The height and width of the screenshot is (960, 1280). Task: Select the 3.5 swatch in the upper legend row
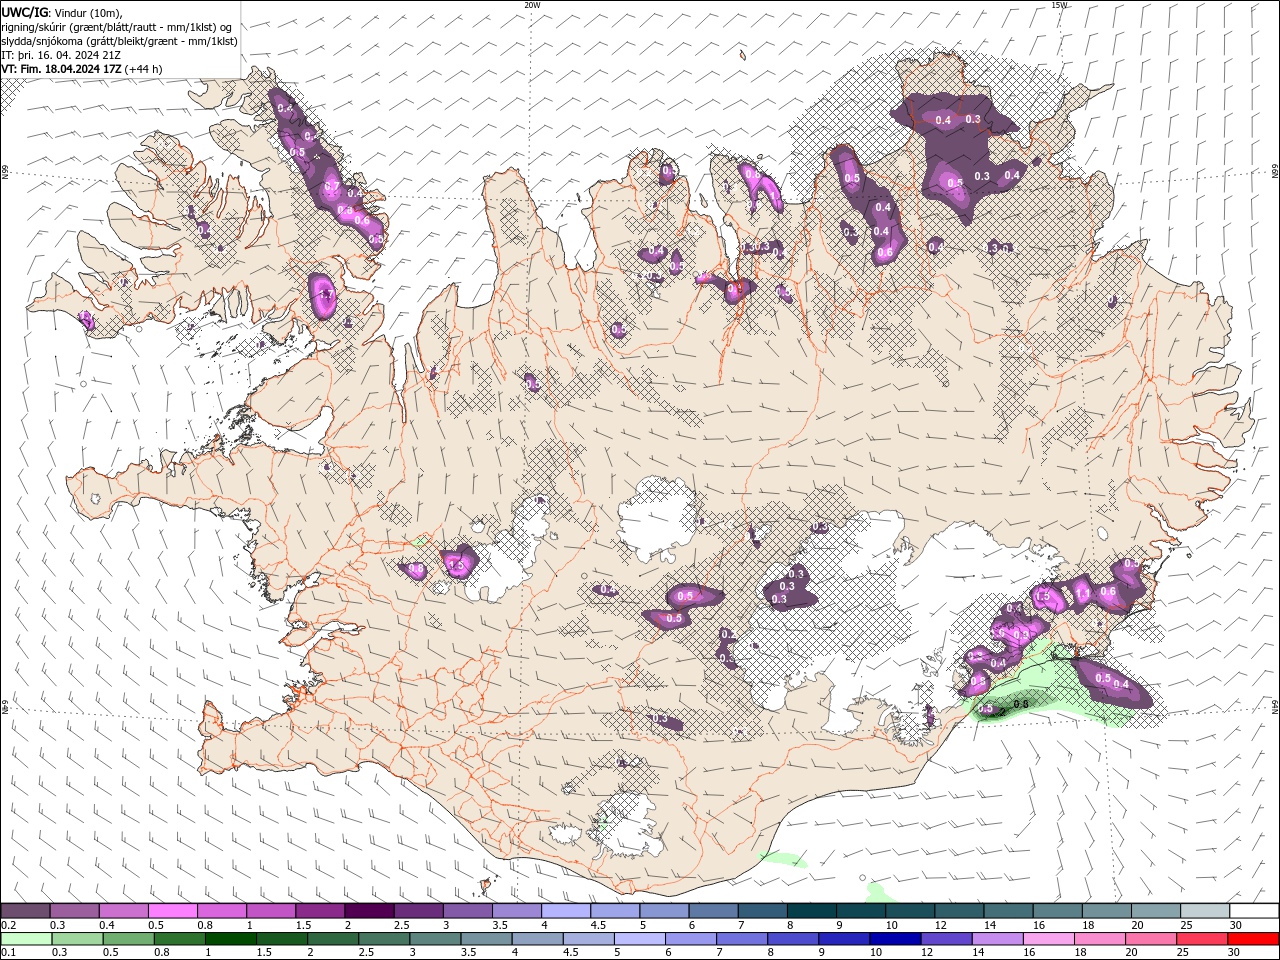[x=517, y=911]
